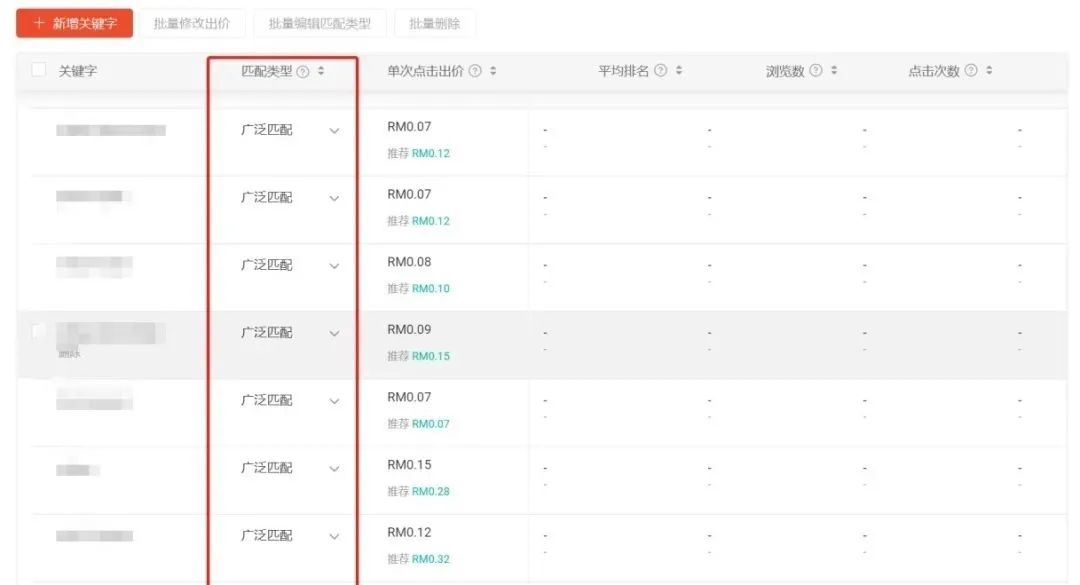
Task: Tick the select-all checkbox beside 关键字 header
Action: coord(39,70)
